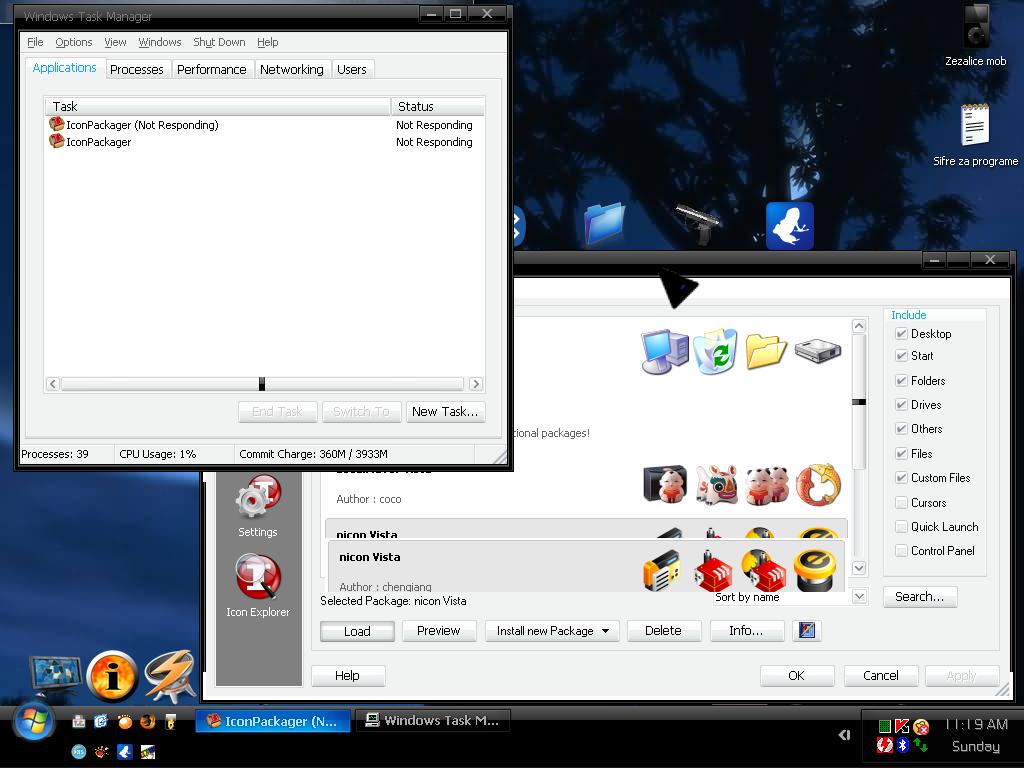
Task: Click New Task... in Task Manager
Action: [445, 411]
